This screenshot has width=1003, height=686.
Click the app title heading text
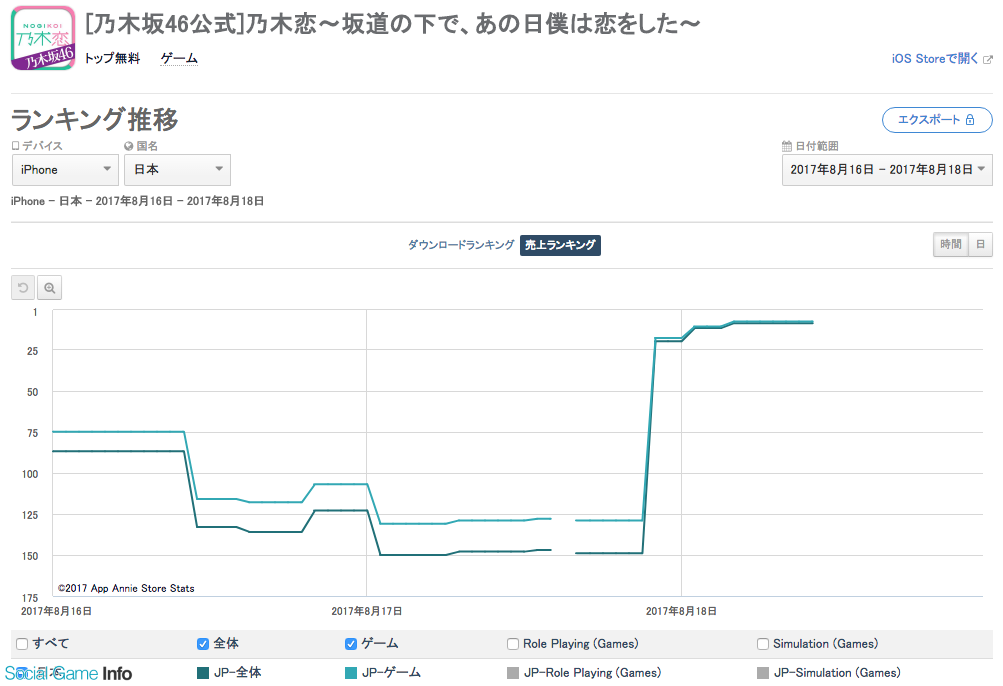393,24
